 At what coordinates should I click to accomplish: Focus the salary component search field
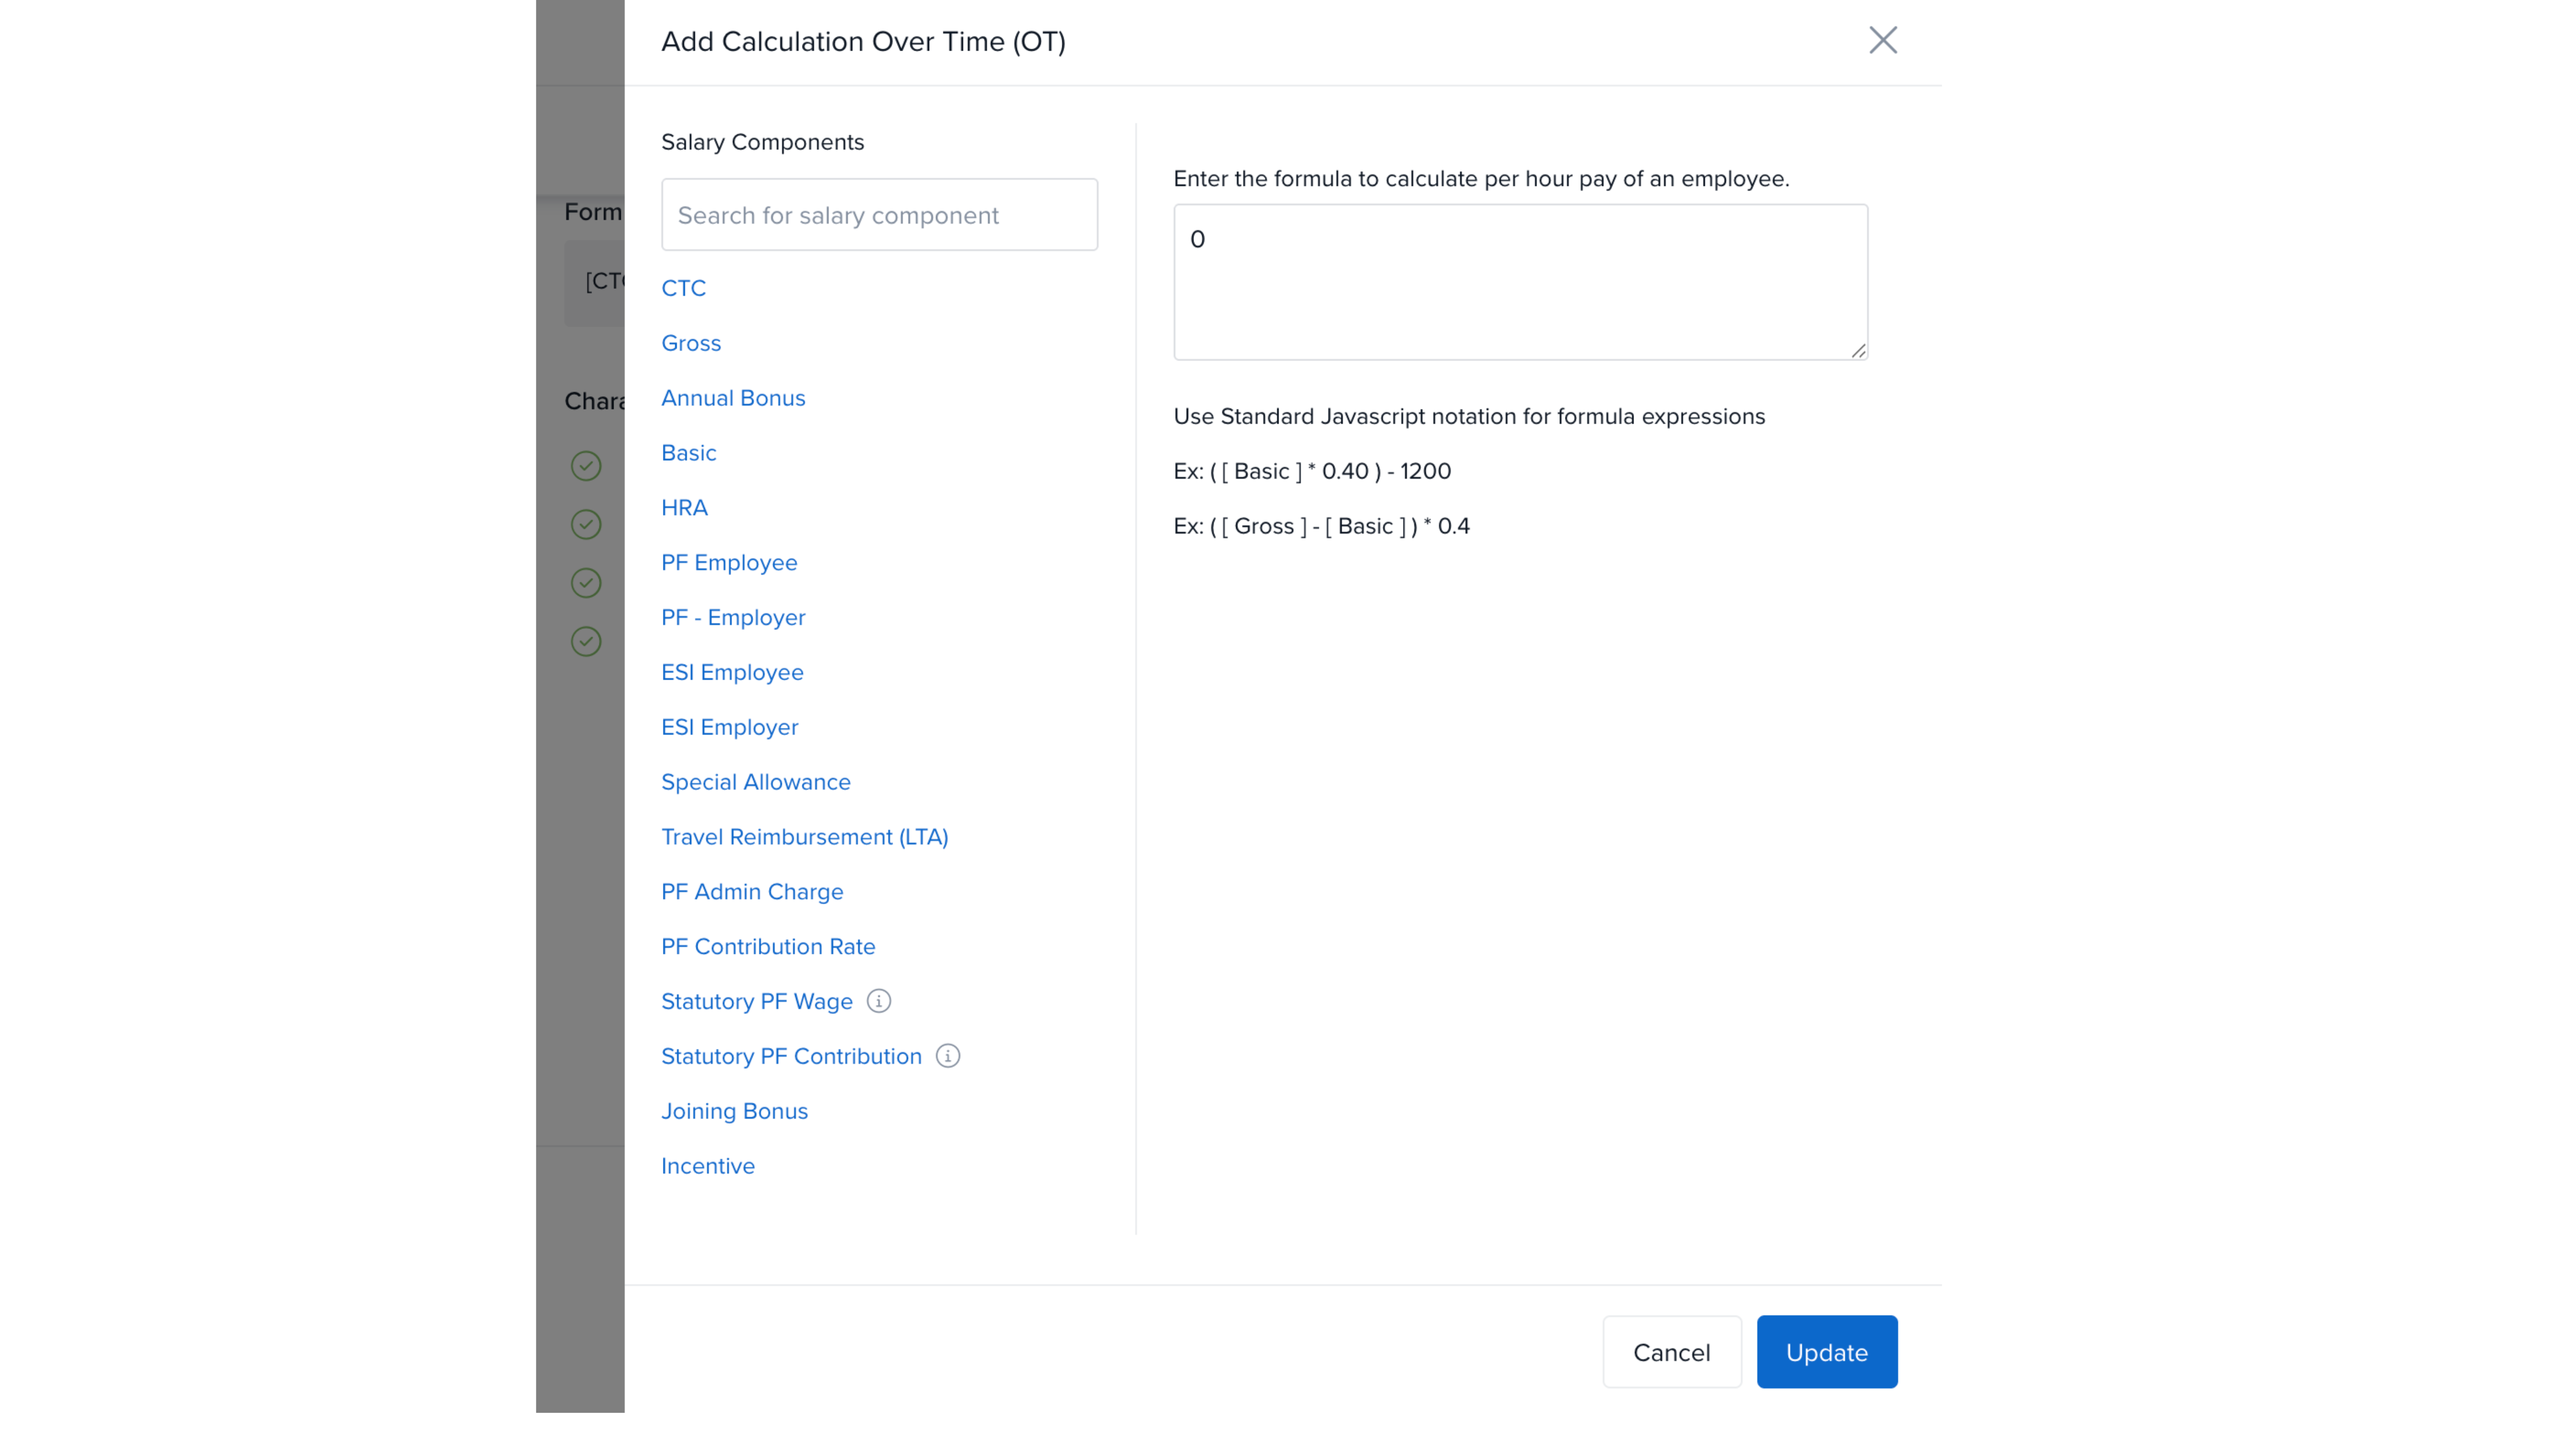pyautogui.click(x=879, y=215)
